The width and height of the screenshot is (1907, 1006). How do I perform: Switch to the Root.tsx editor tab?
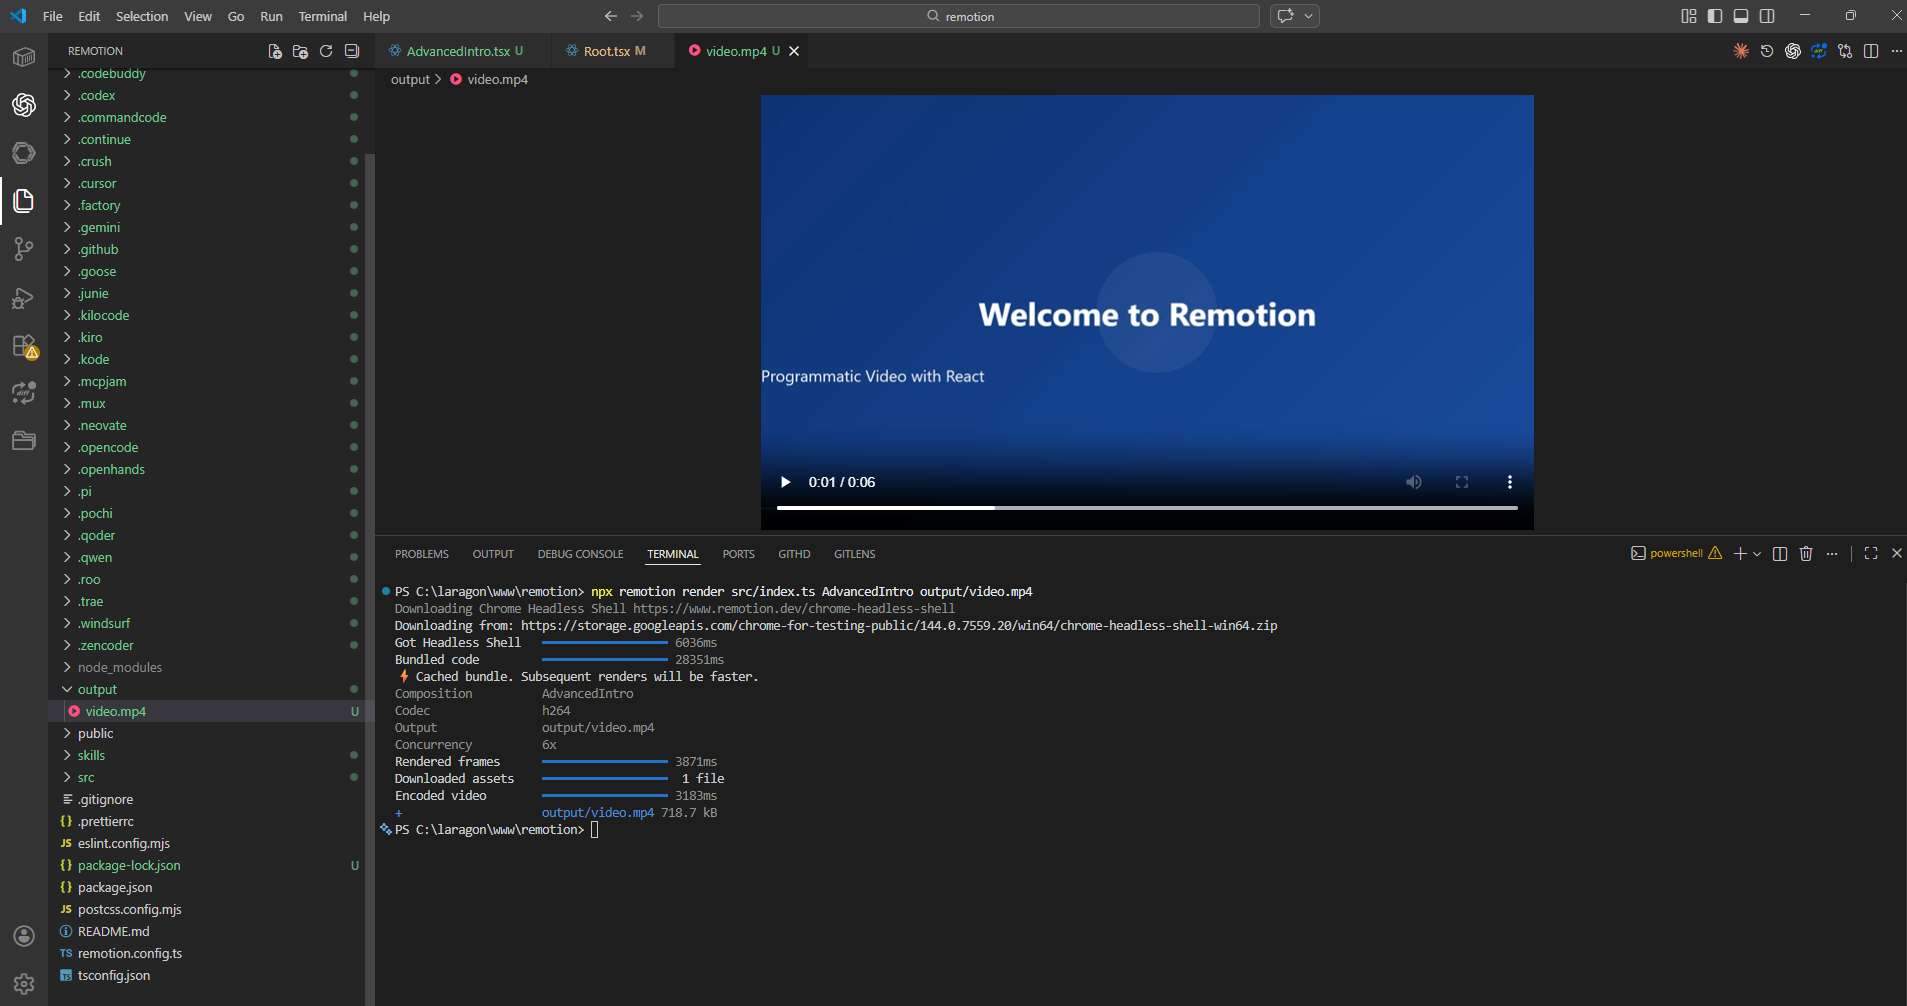click(606, 51)
